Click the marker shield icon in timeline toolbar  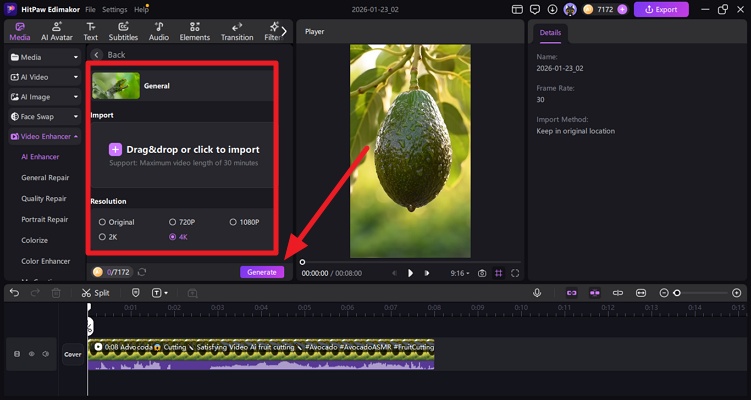[x=136, y=293]
